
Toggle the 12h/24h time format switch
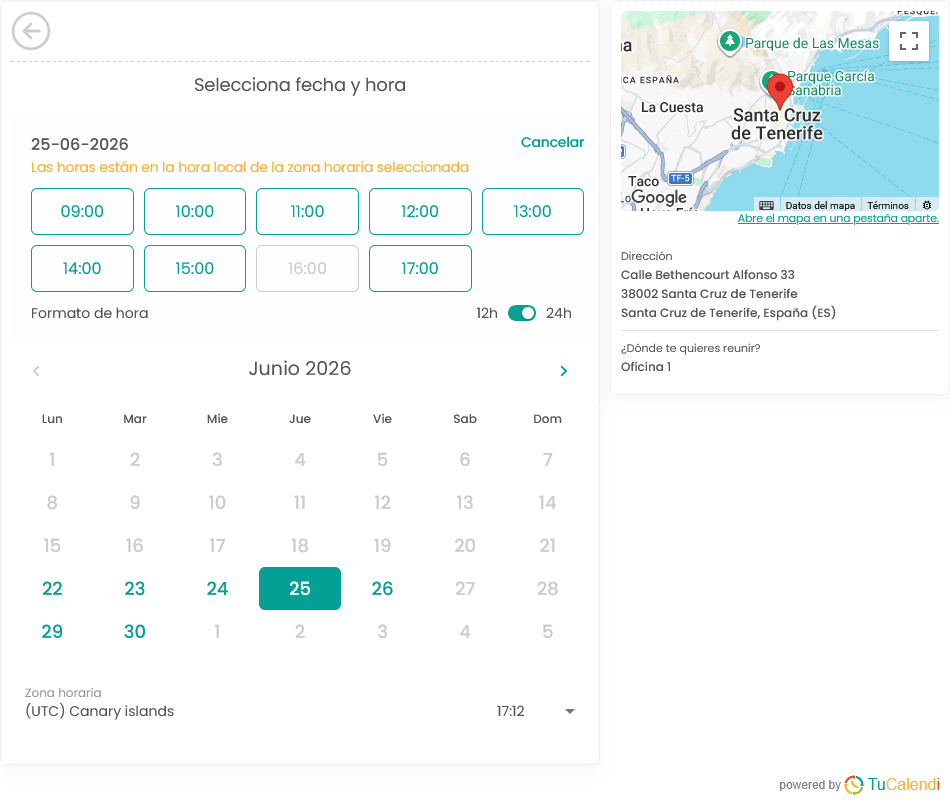tap(522, 313)
